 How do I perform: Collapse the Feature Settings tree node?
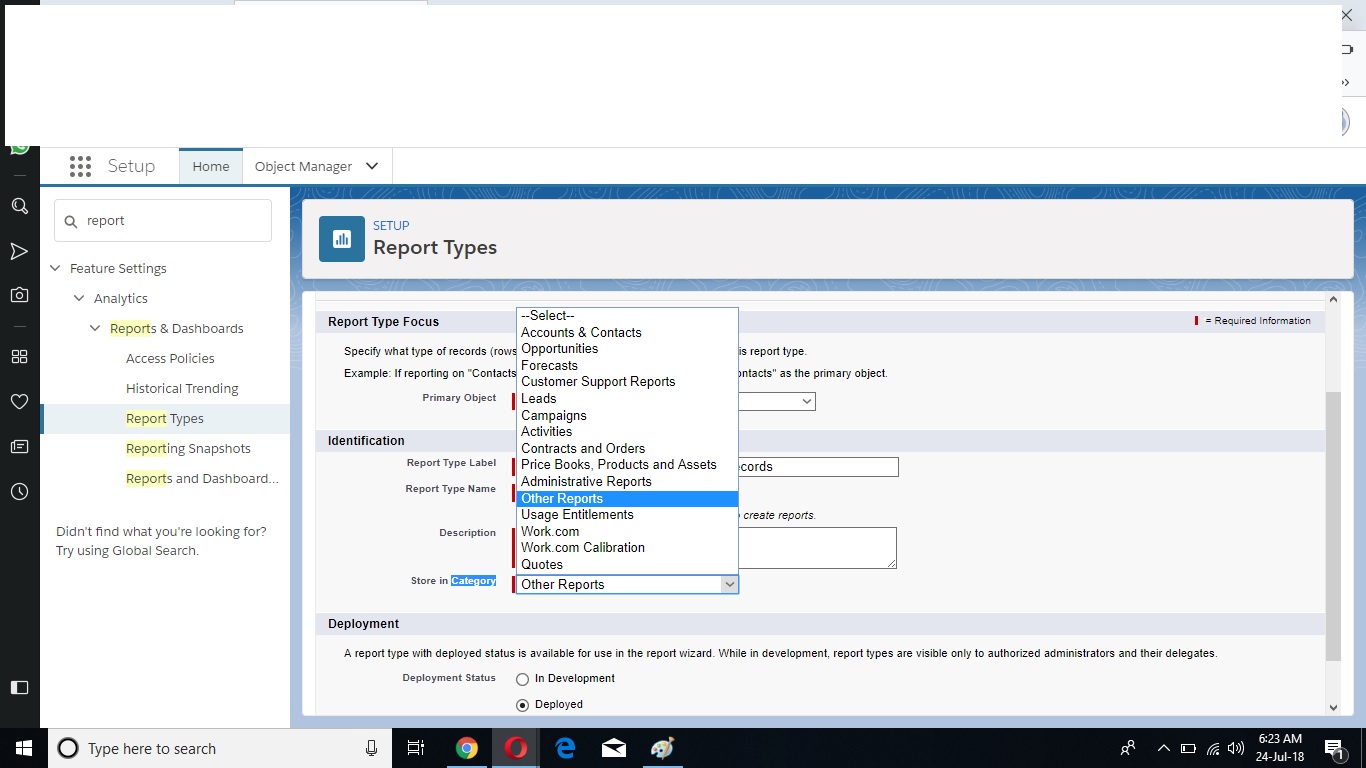tap(56, 268)
